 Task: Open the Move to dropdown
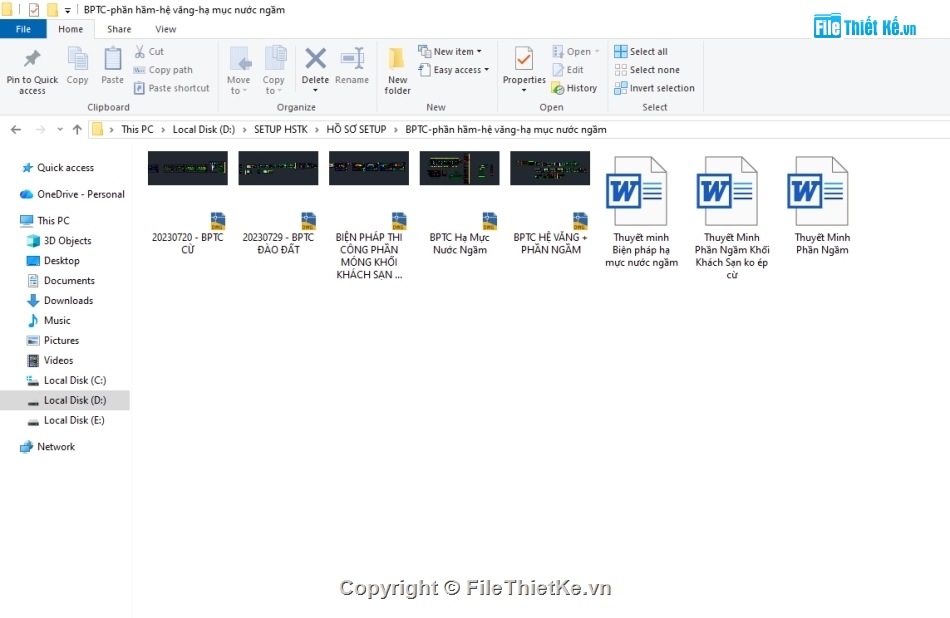point(239,72)
